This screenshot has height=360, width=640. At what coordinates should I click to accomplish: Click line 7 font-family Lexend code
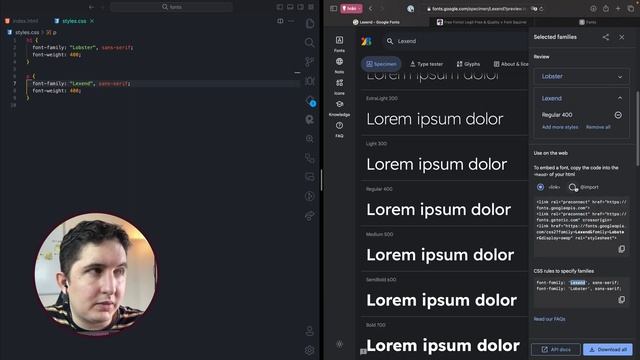coord(81,83)
